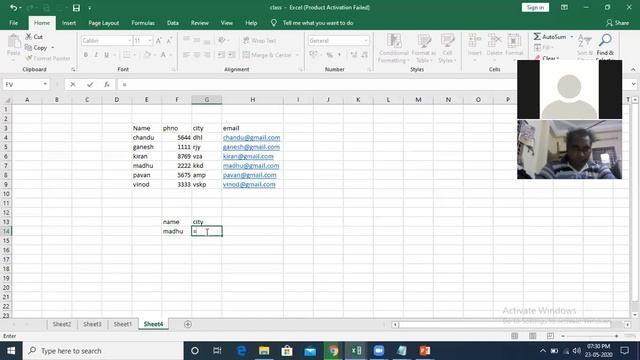Click Merge & Center

click(x=267, y=55)
